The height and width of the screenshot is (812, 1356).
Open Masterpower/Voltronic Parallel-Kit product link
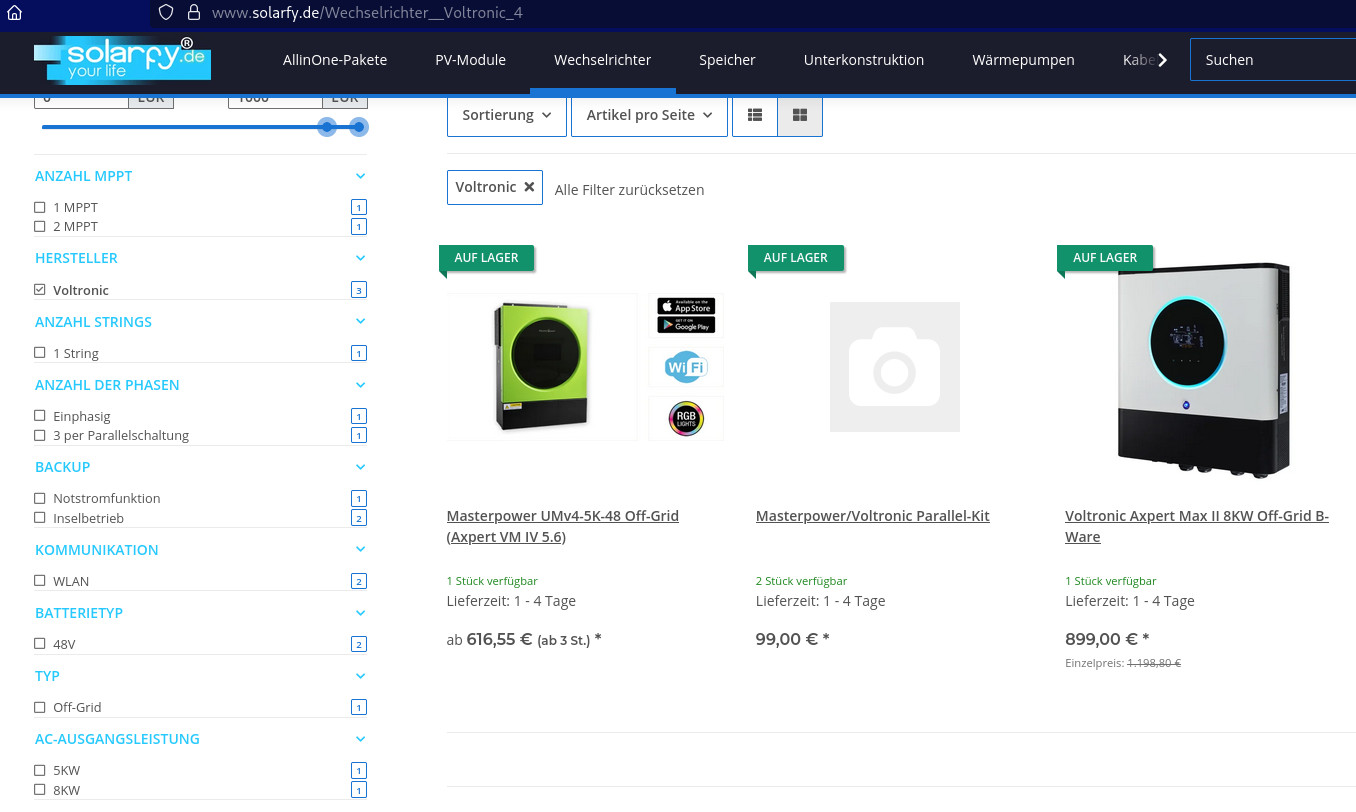click(x=873, y=516)
